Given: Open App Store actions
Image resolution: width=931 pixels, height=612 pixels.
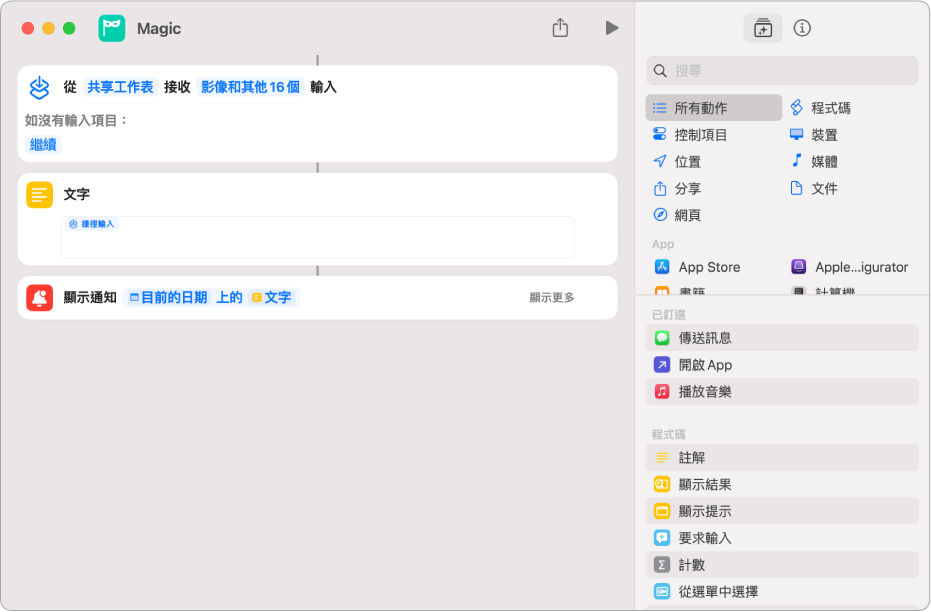Looking at the screenshot, I should coord(697,267).
